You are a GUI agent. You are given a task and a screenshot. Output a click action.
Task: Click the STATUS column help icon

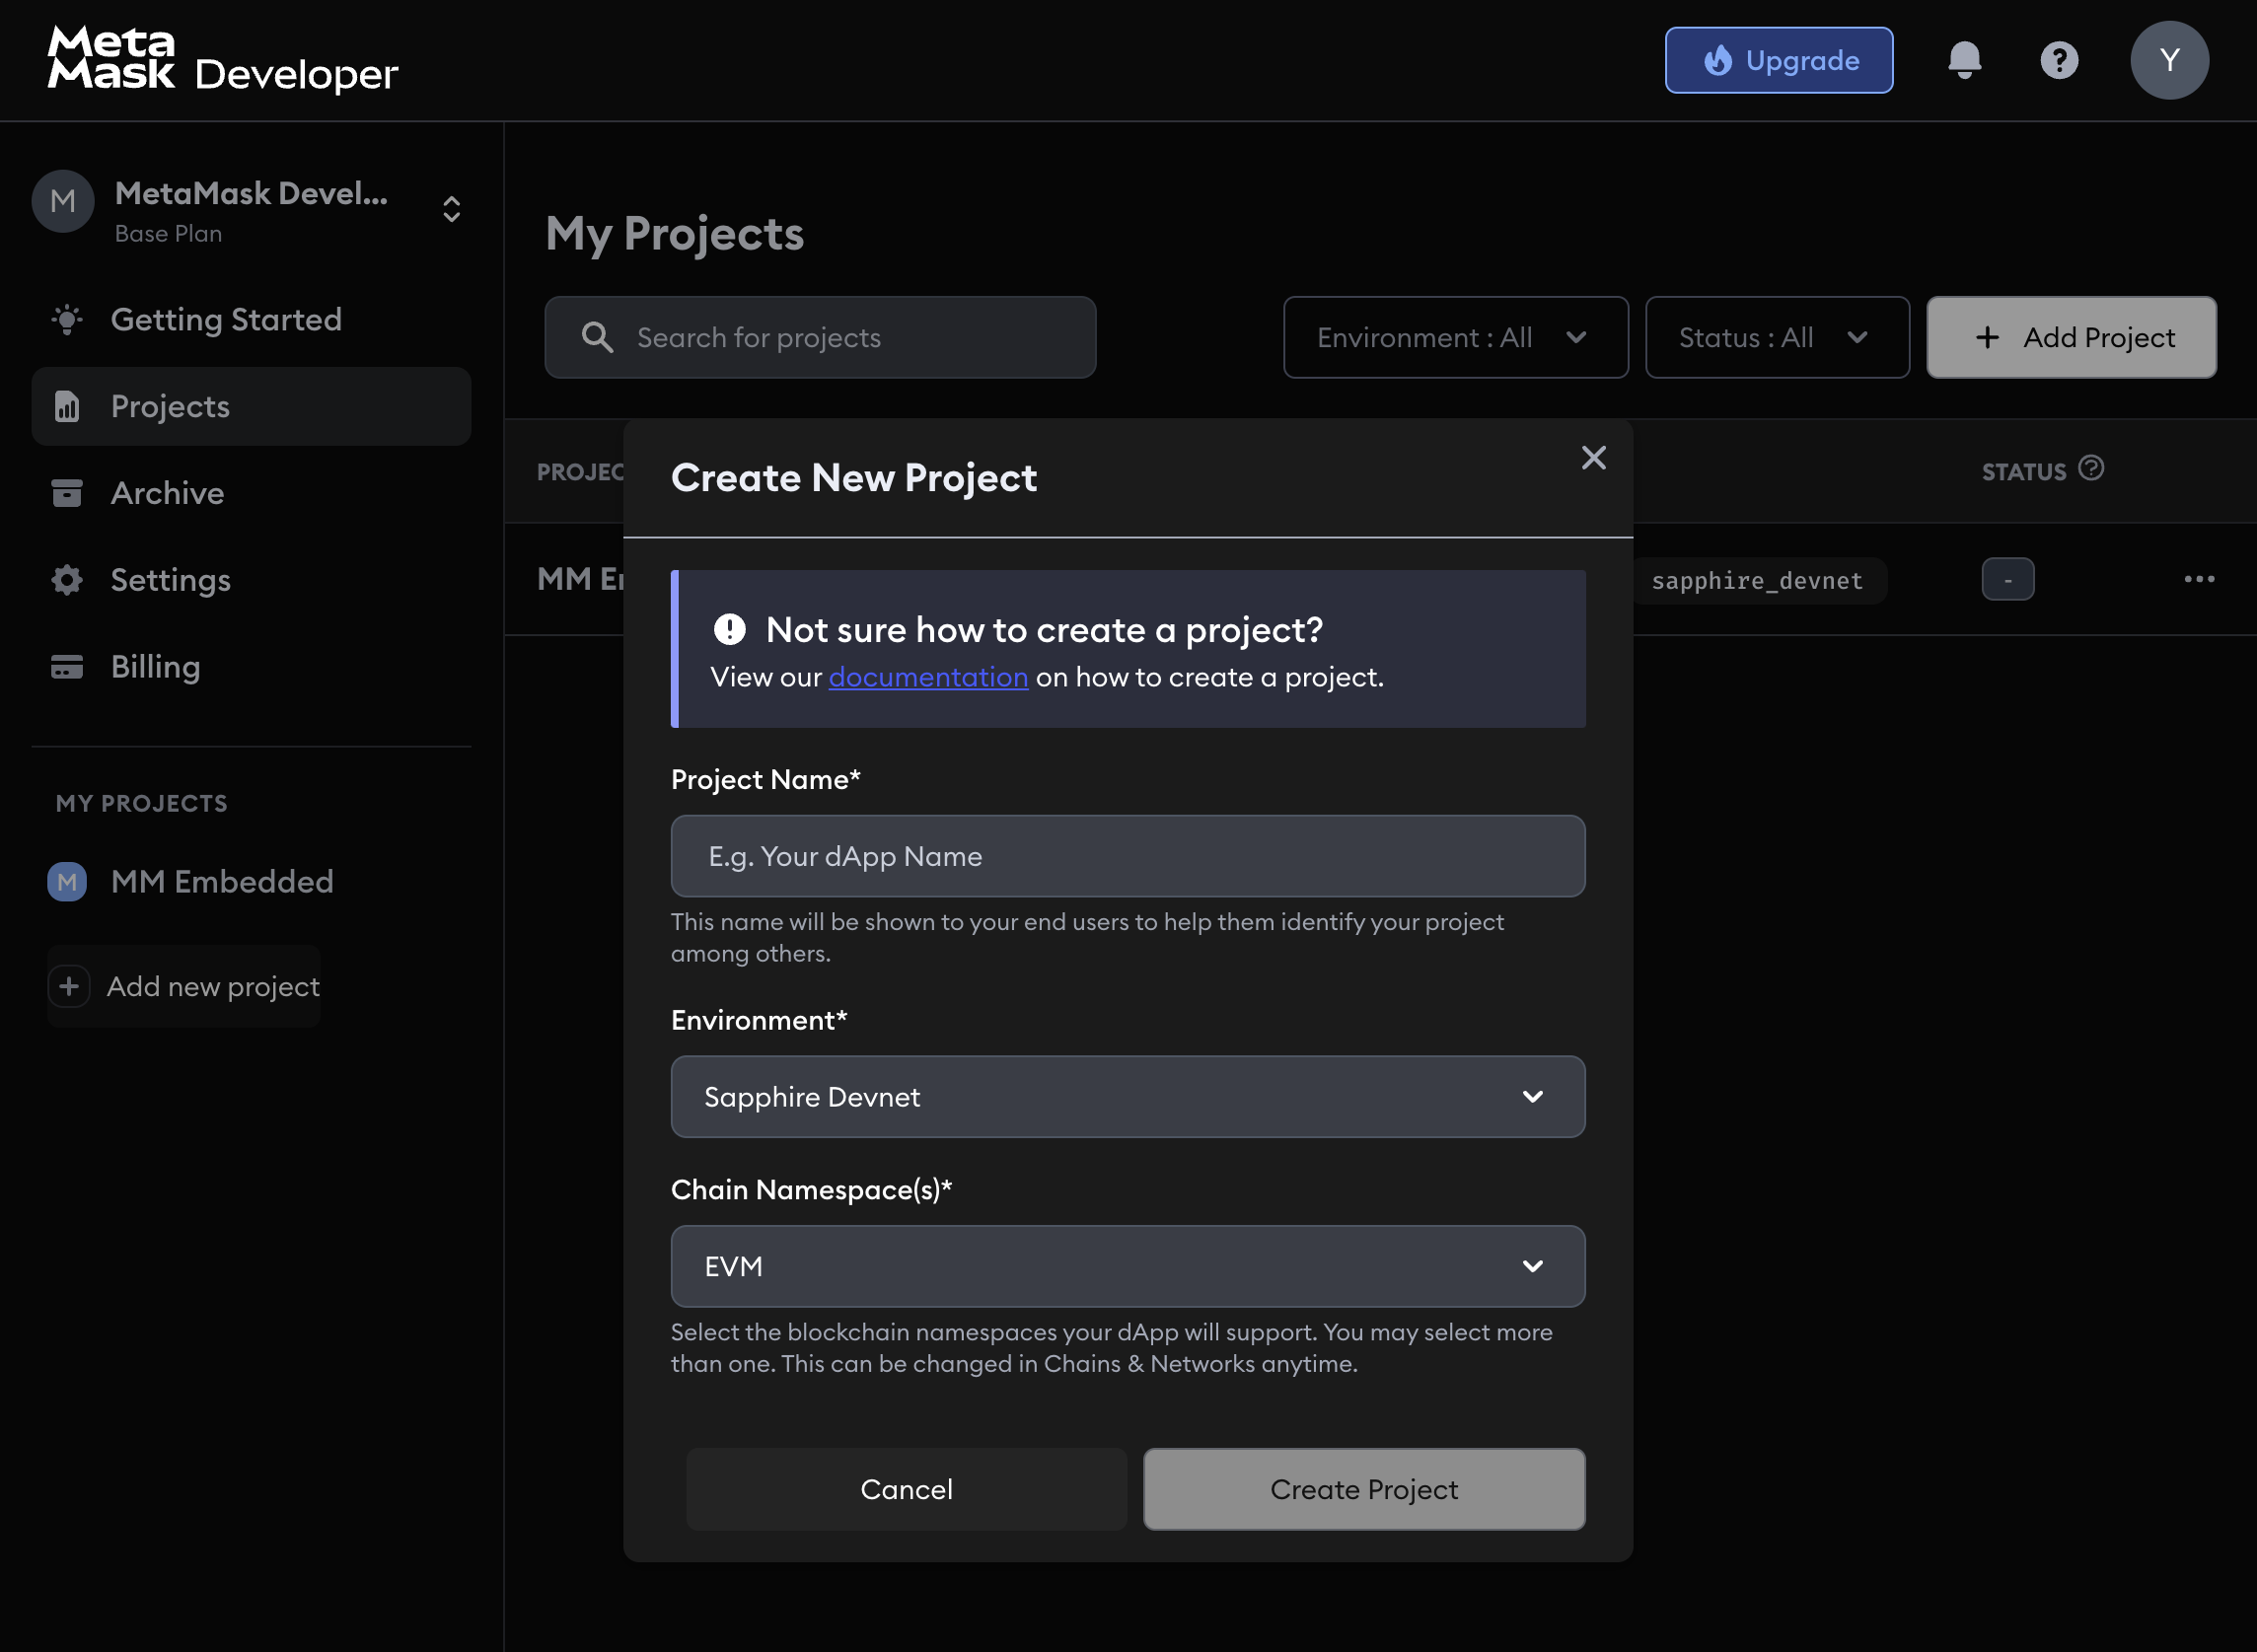point(2091,468)
